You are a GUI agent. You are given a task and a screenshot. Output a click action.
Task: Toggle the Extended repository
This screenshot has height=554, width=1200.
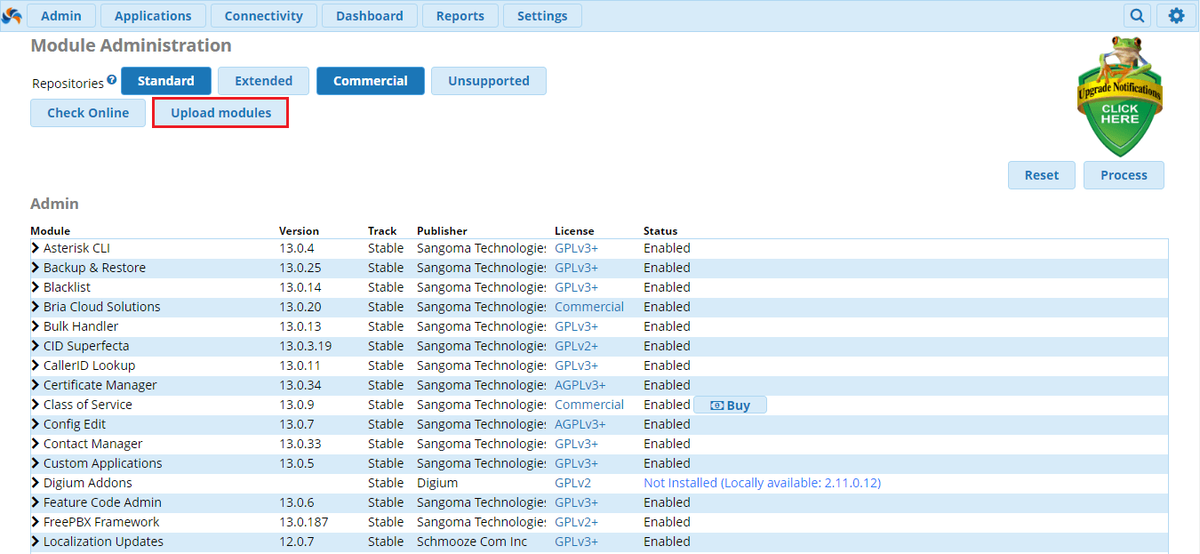click(264, 81)
